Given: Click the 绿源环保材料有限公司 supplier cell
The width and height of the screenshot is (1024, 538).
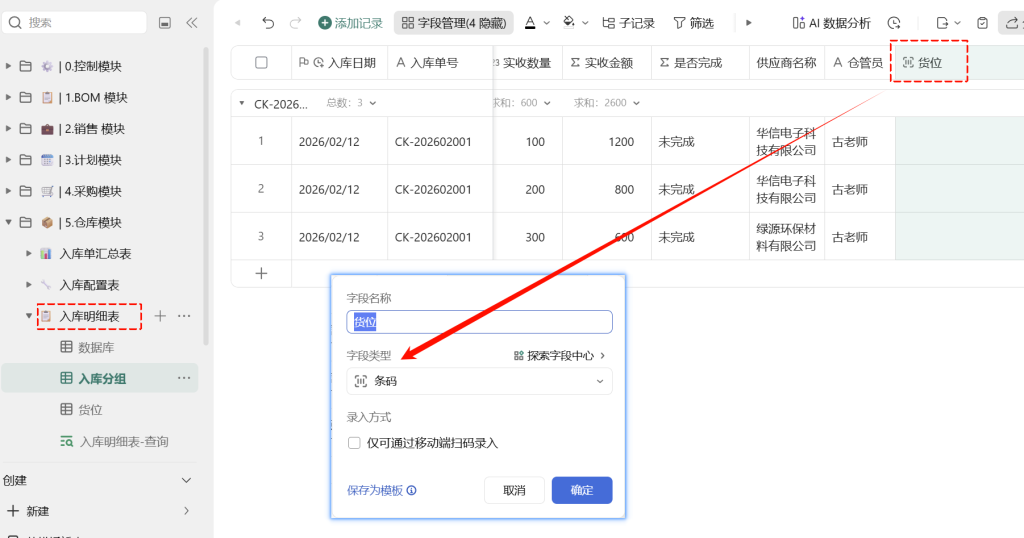Looking at the screenshot, I should click(786, 237).
